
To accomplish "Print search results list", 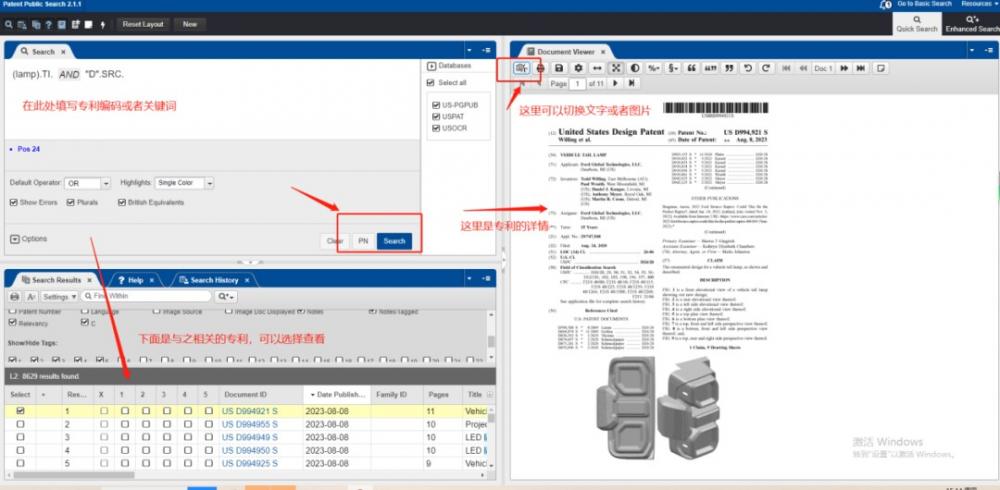I will point(15,297).
